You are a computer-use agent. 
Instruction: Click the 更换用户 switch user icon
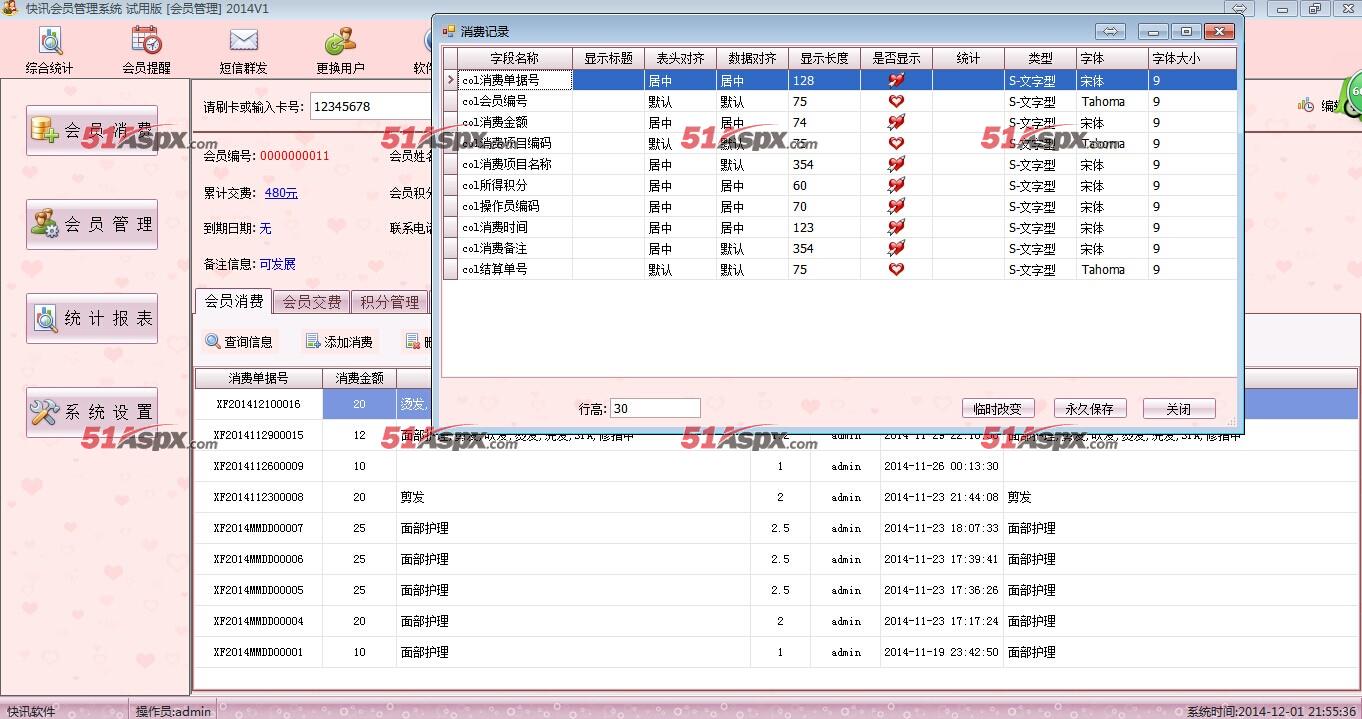click(340, 50)
